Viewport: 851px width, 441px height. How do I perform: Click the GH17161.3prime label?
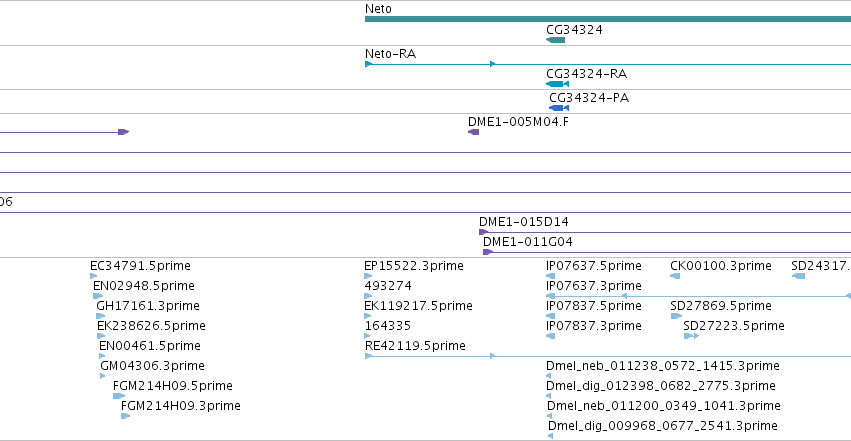coord(148,306)
